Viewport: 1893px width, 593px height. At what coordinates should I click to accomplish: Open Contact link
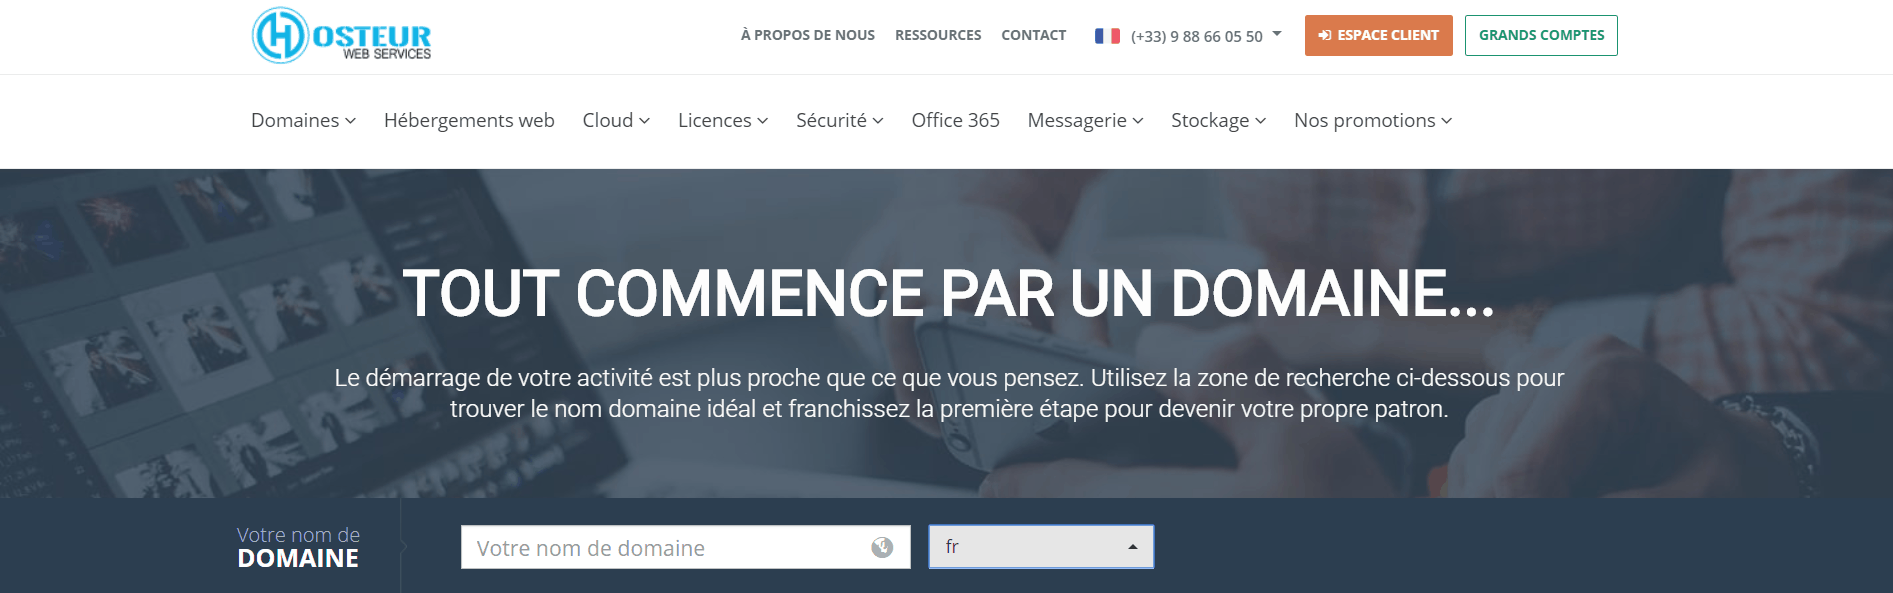1034,35
